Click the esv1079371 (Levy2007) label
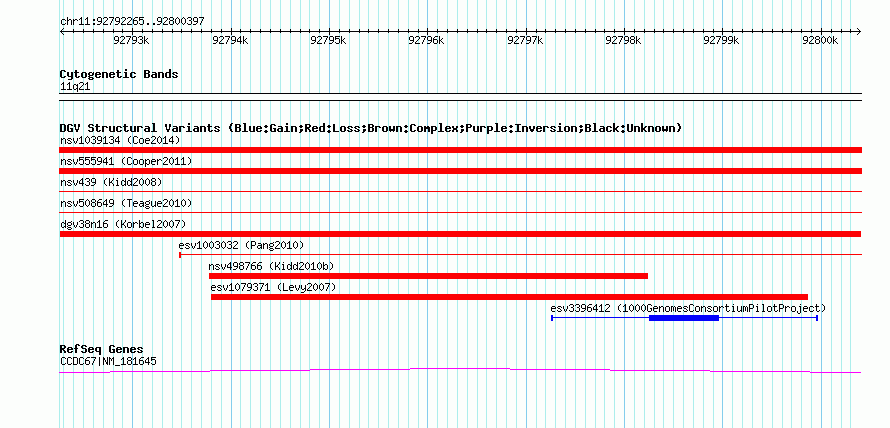 pos(274,287)
